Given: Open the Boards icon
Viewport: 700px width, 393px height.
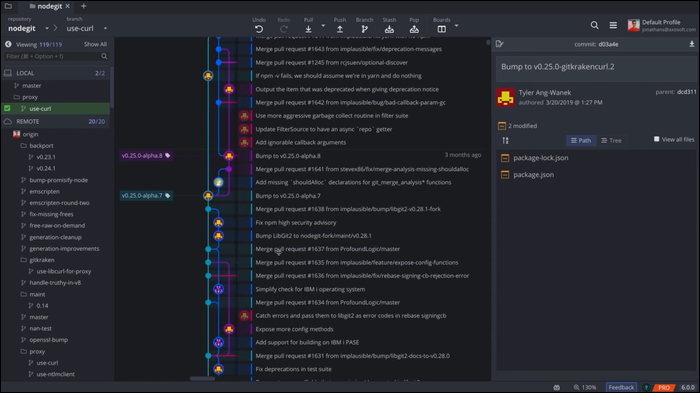Looking at the screenshot, I should click(442, 29).
